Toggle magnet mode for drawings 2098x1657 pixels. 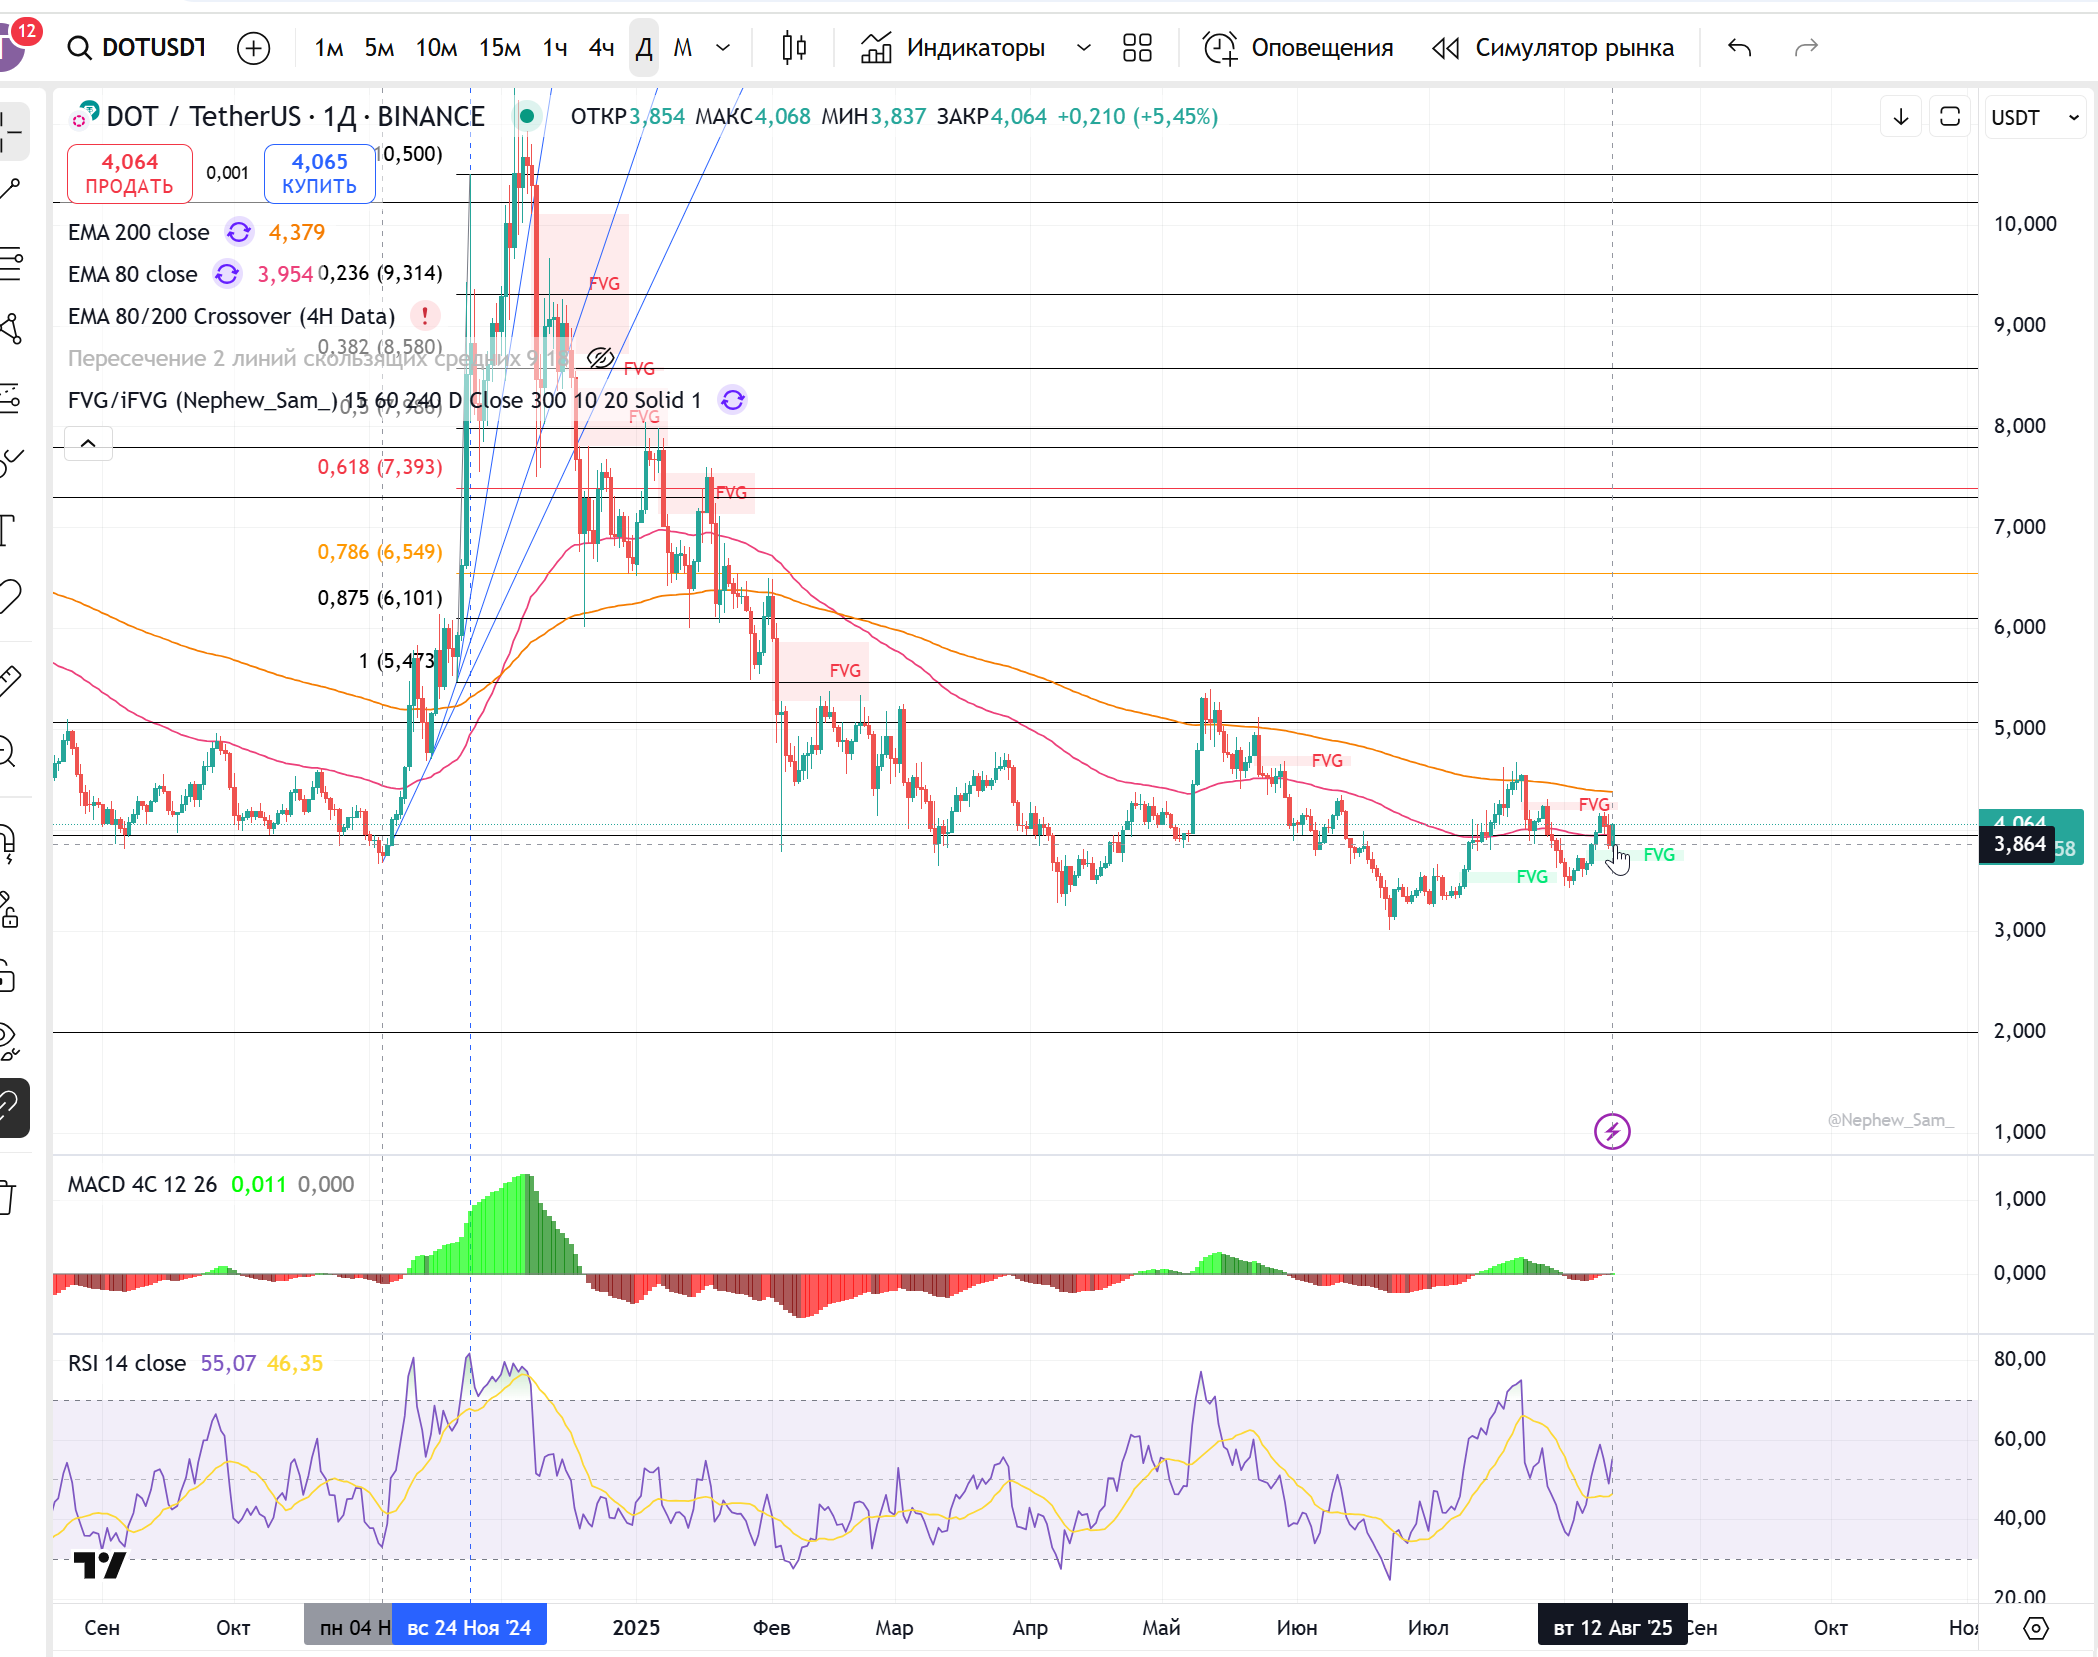point(10,844)
